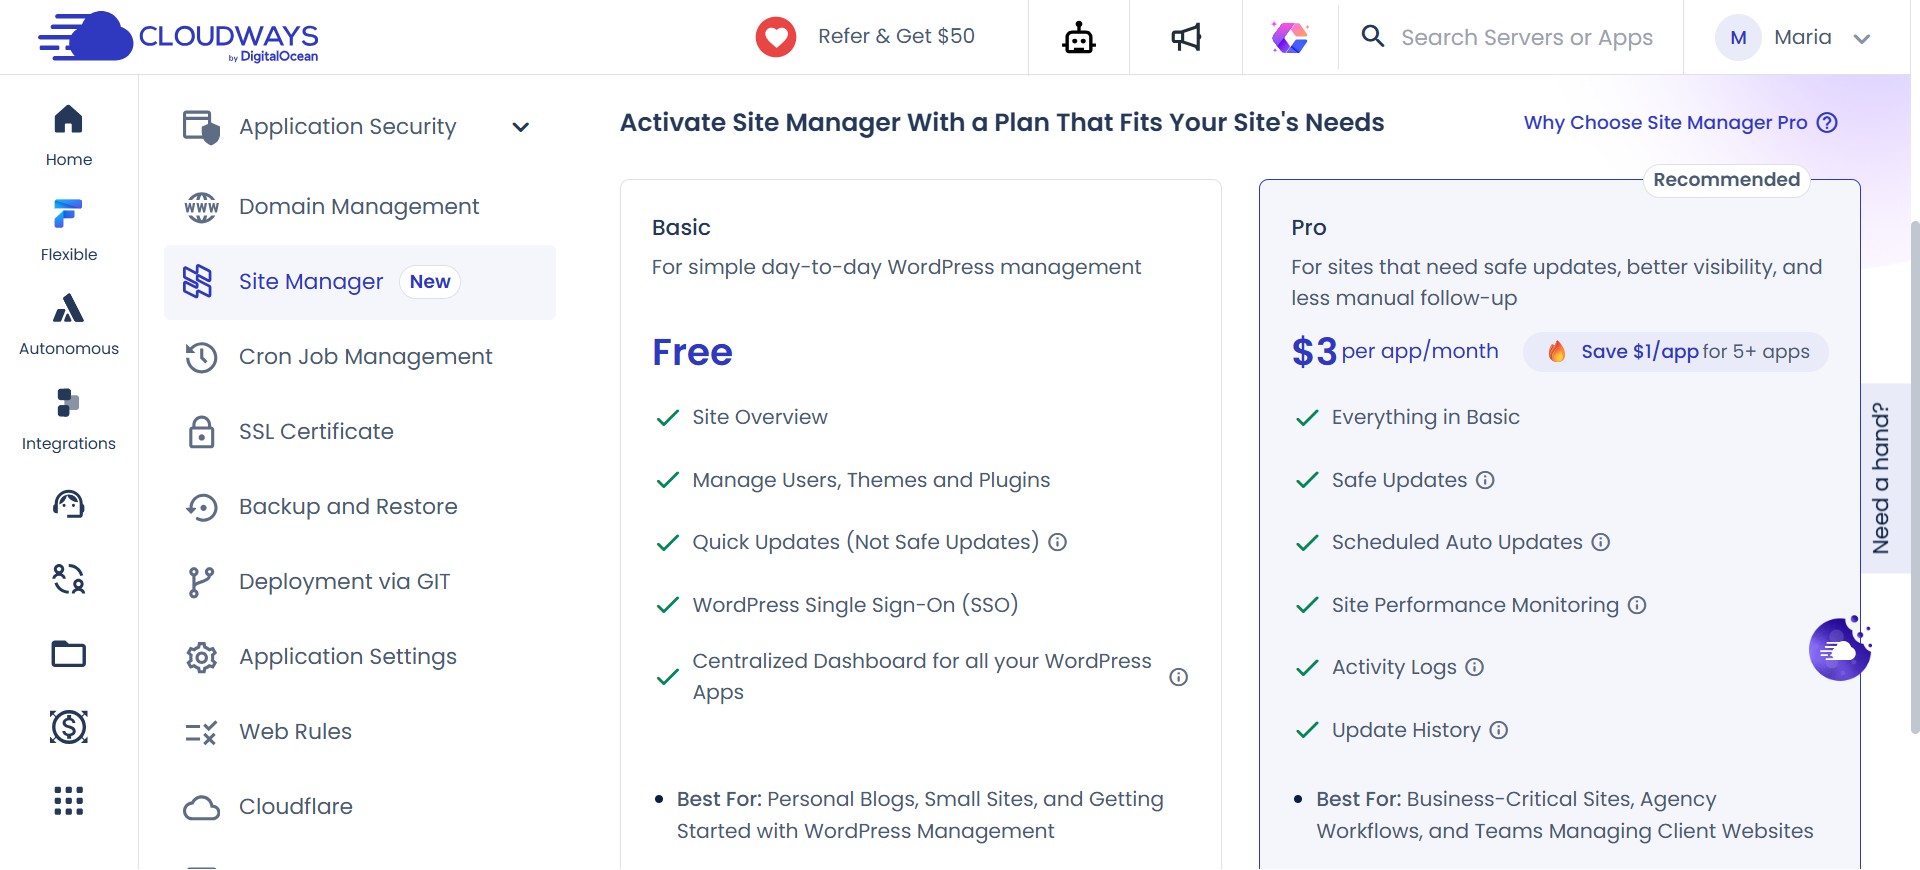This screenshot has width=1920, height=870.
Task: Click 'Manage Users, Themes and Plugins' text
Action: [x=871, y=480]
